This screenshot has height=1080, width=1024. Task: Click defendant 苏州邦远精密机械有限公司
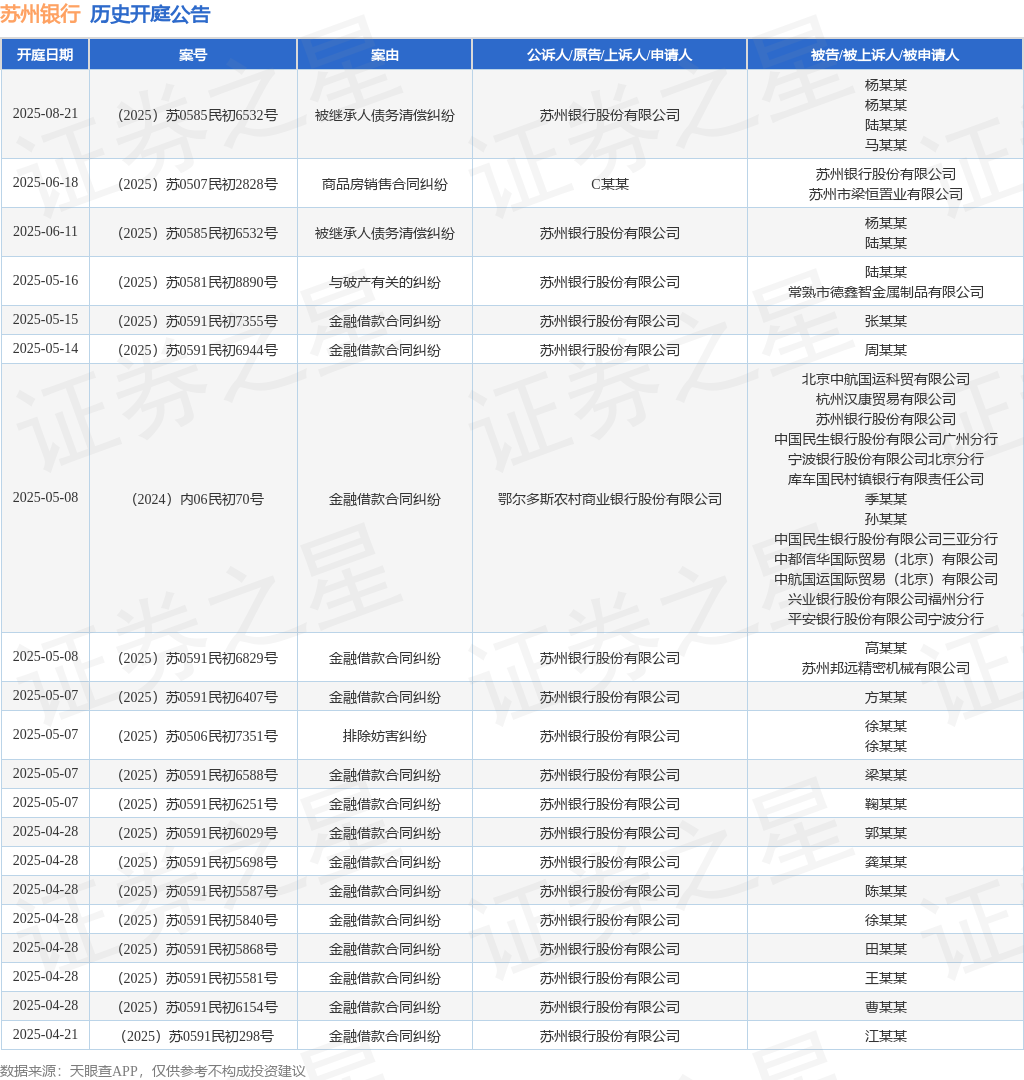click(886, 668)
